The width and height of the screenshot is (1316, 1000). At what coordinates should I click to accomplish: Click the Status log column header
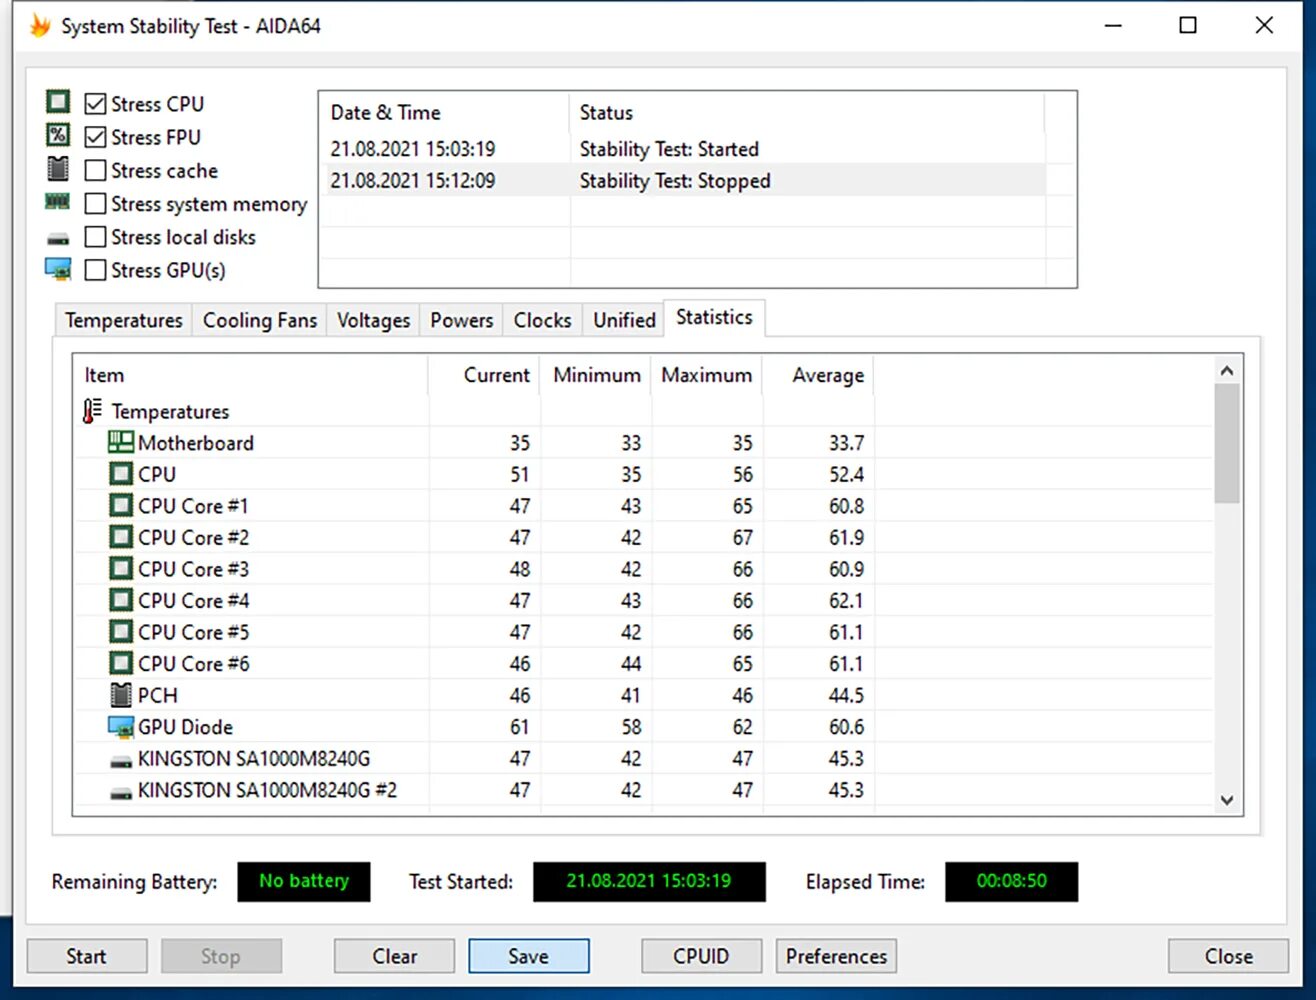[x=807, y=112]
